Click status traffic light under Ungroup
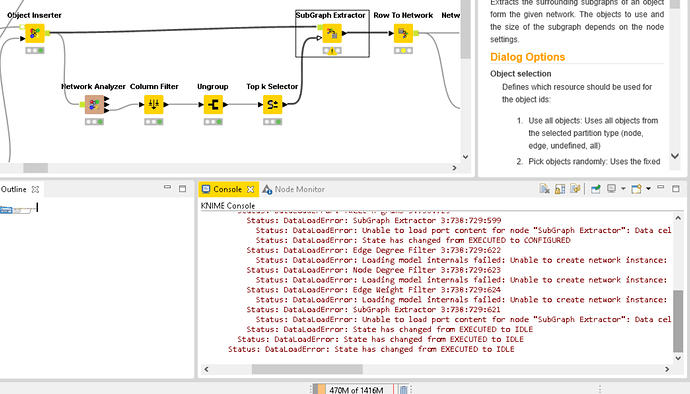 point(213,122)
